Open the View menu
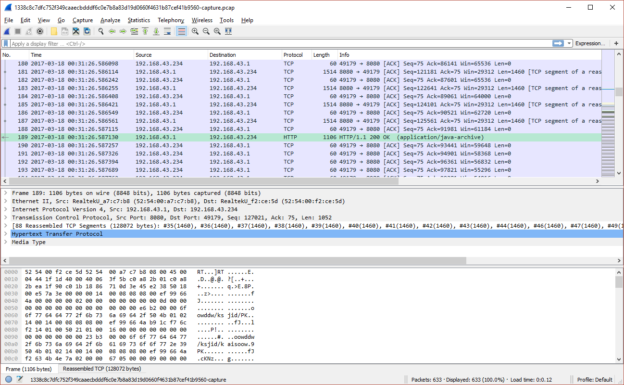 (44, 20)
